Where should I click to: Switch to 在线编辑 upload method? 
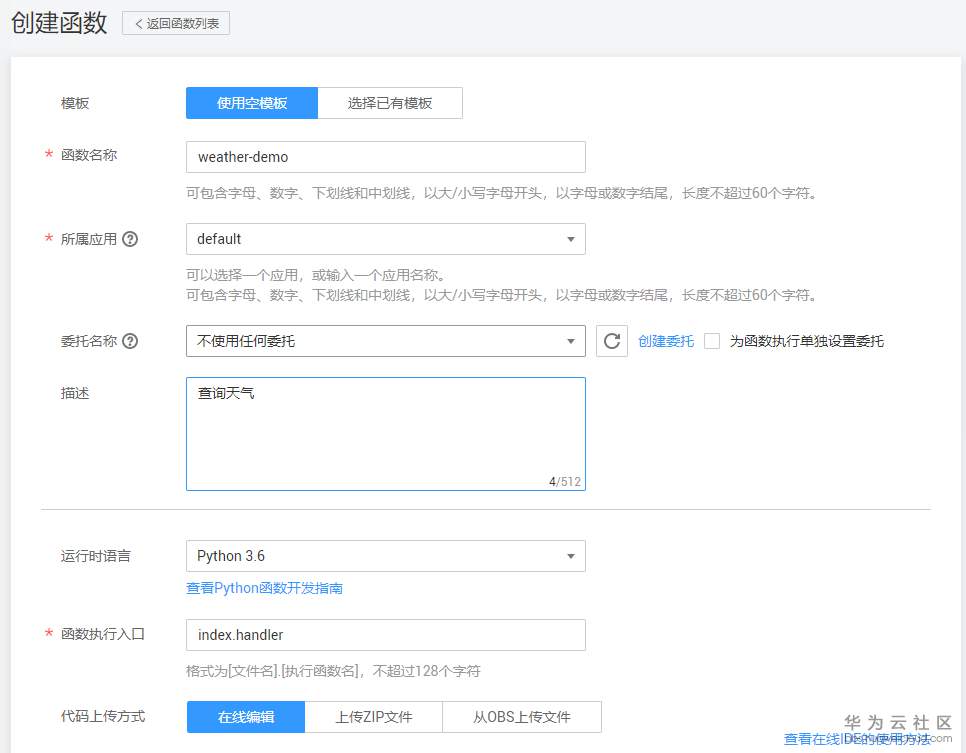coord(246,717)
